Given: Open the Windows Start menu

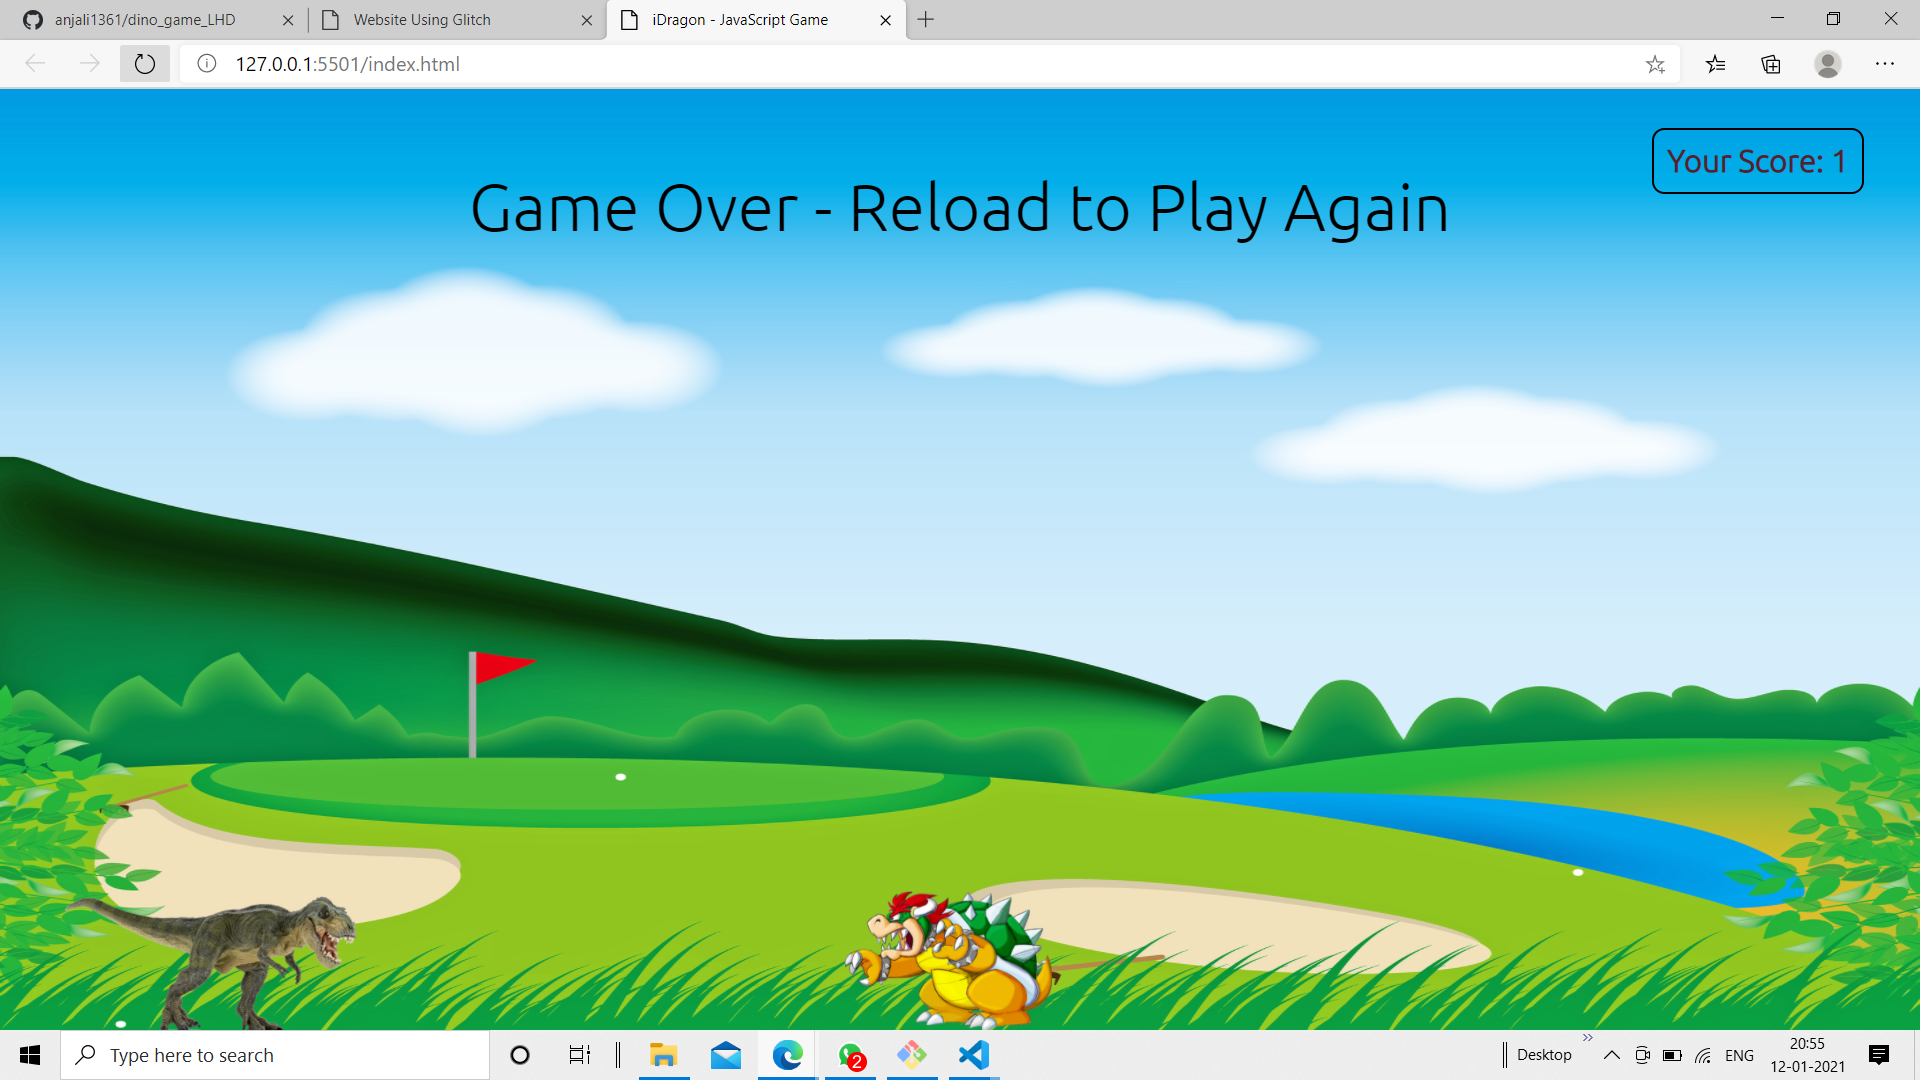Looking at the screenshot, I should pos(30,1055).
